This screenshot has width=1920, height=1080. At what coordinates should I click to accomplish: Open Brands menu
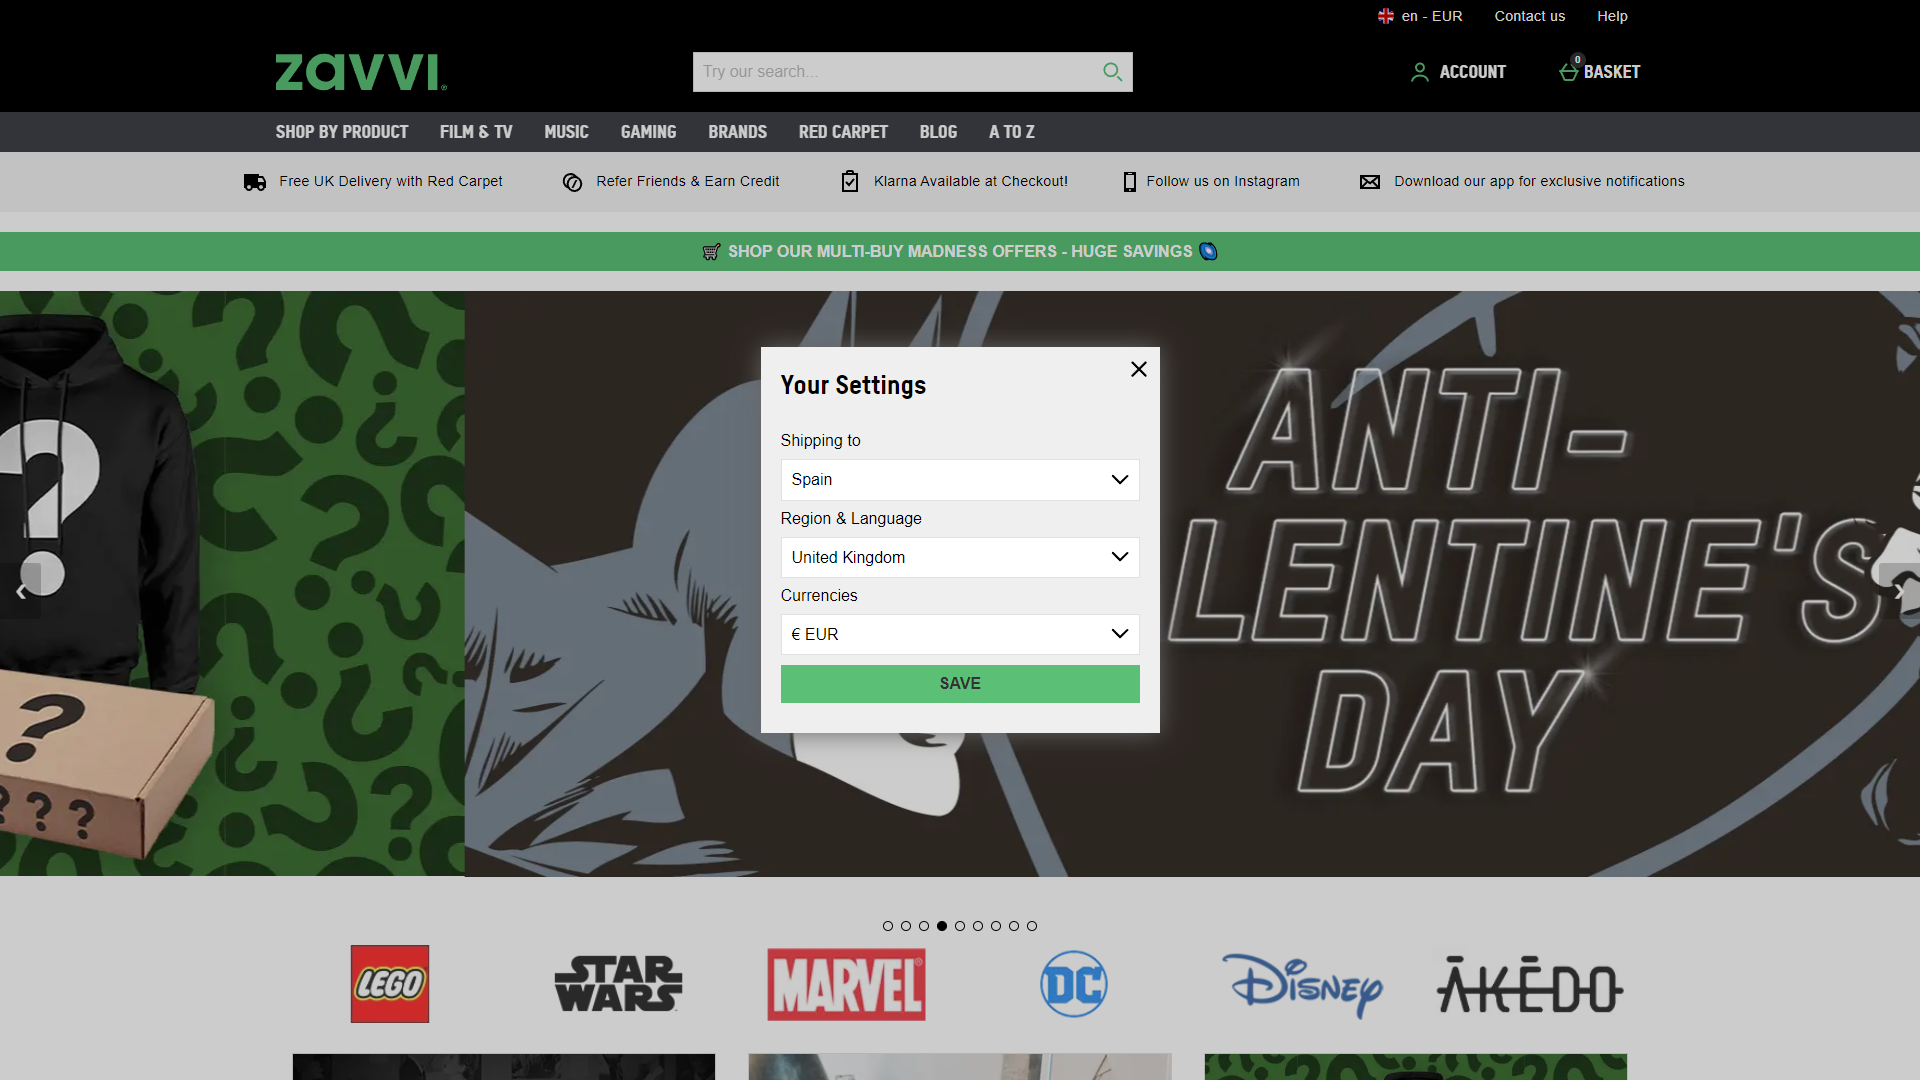point(738,132)
